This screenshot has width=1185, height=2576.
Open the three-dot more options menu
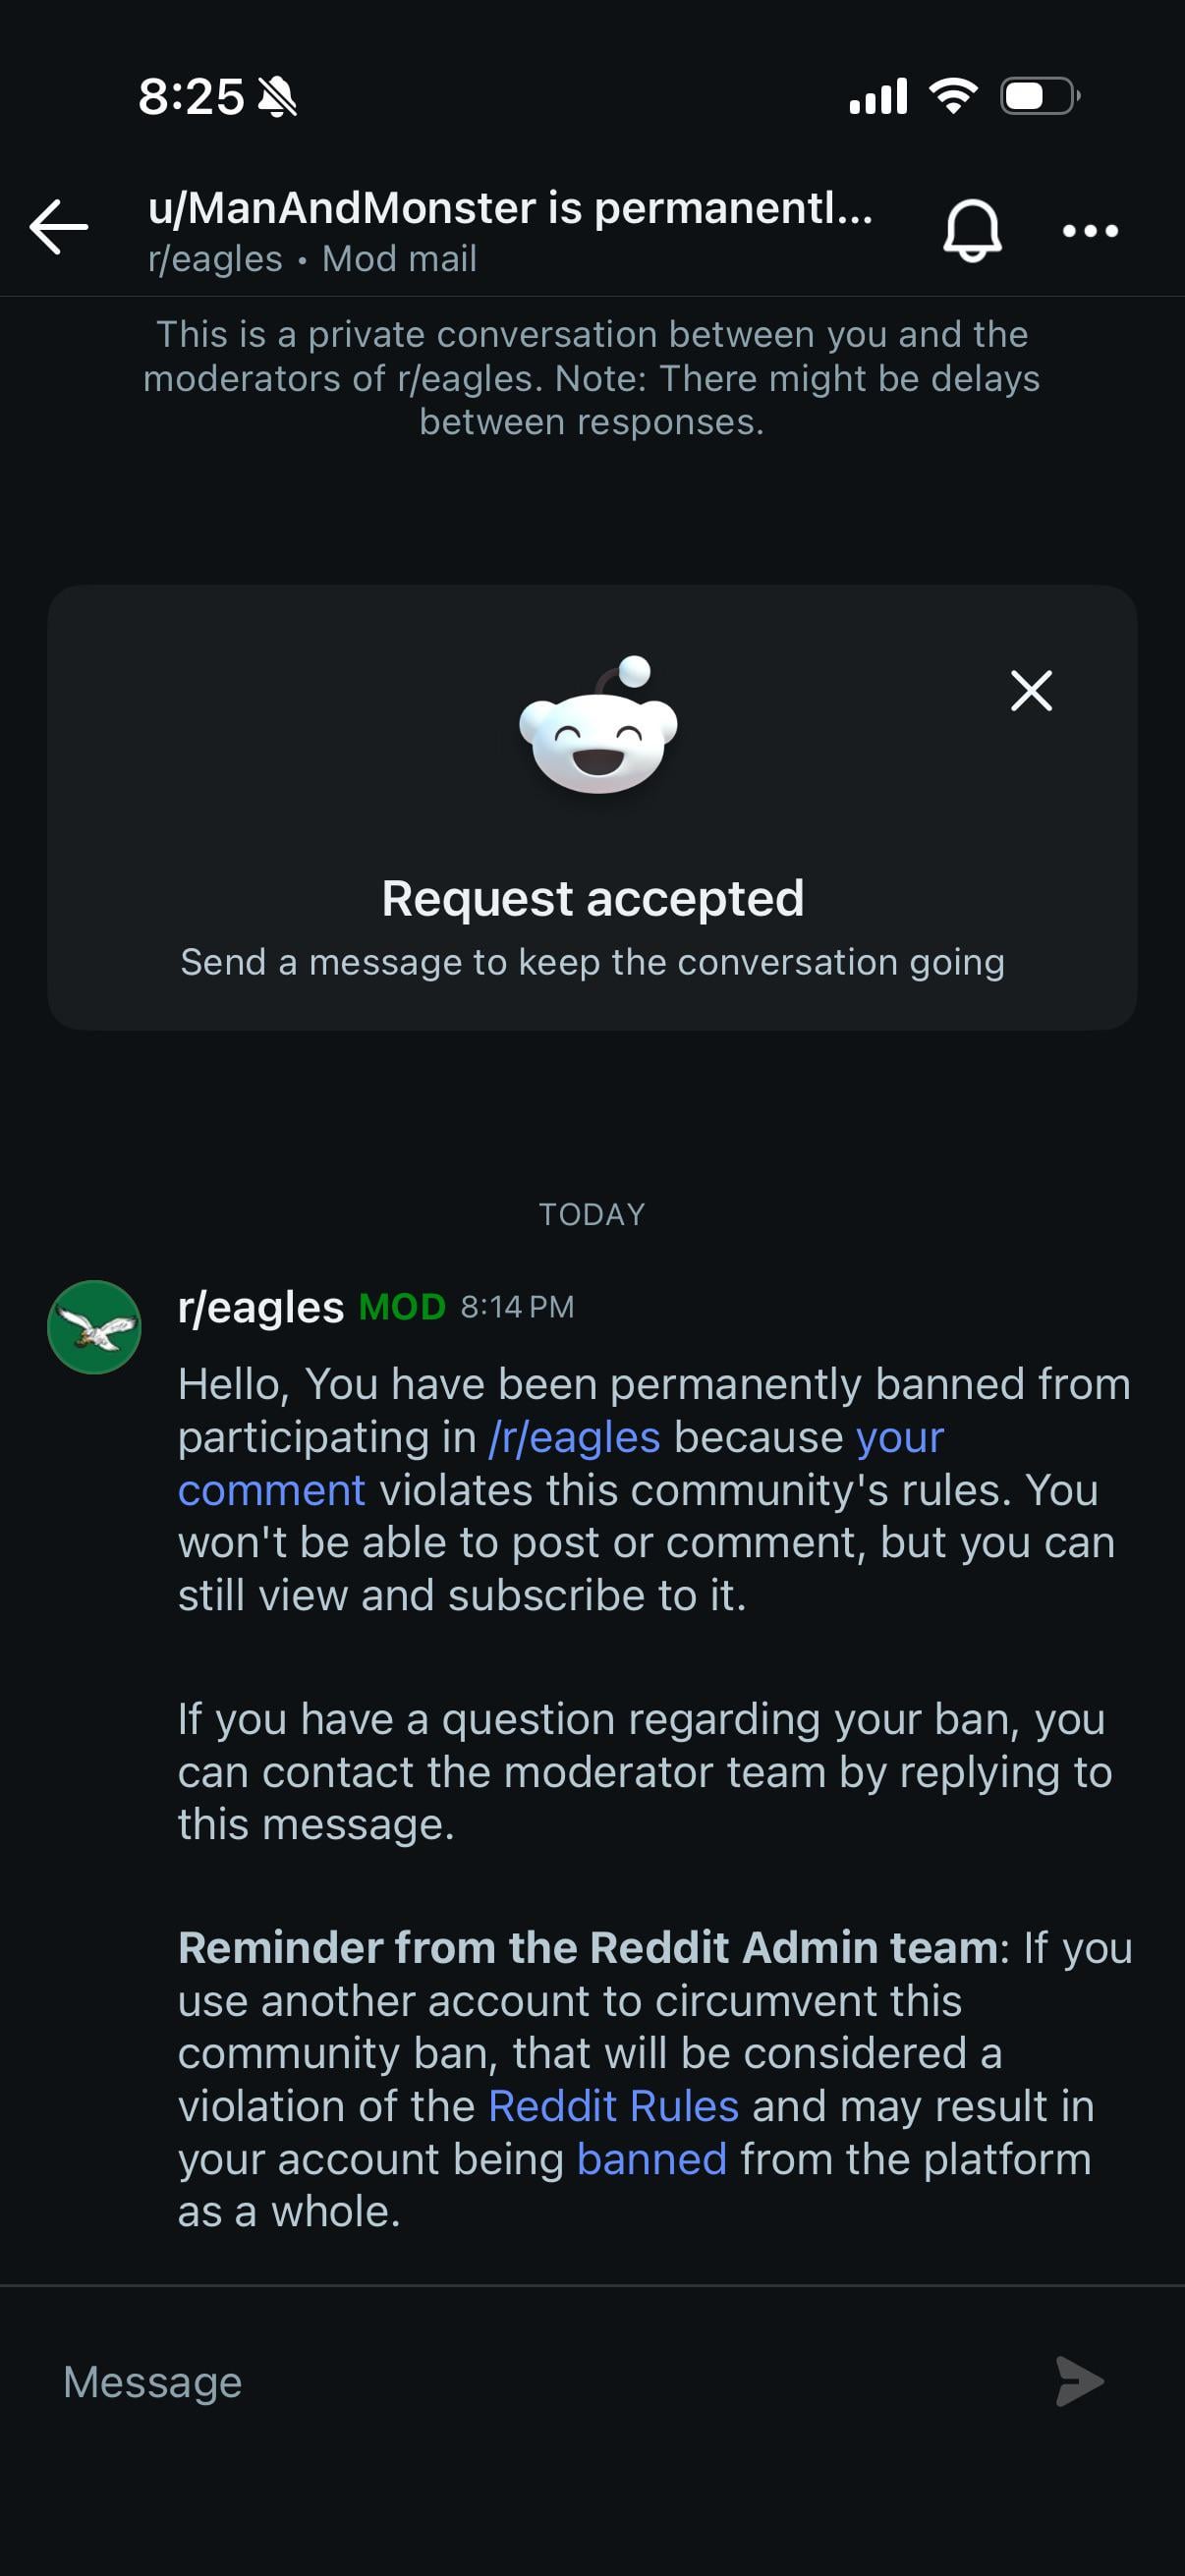pyautogui.click(x=1090, y=231)
